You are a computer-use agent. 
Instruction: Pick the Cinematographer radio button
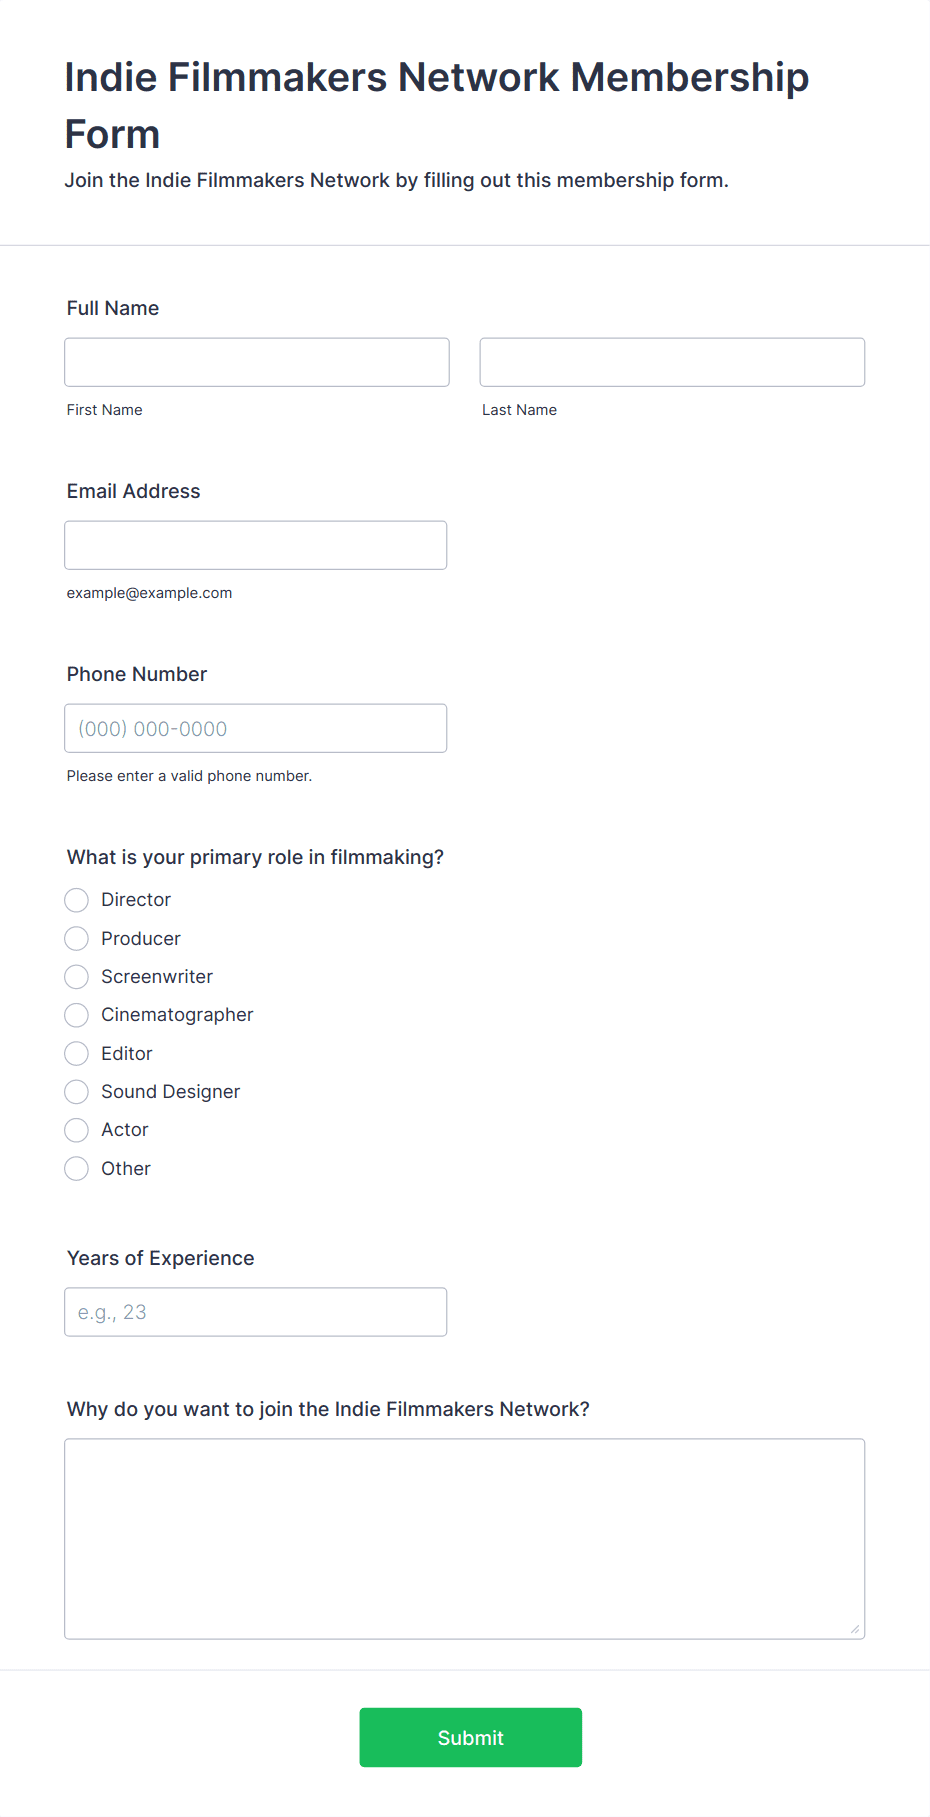[77, 1015]
